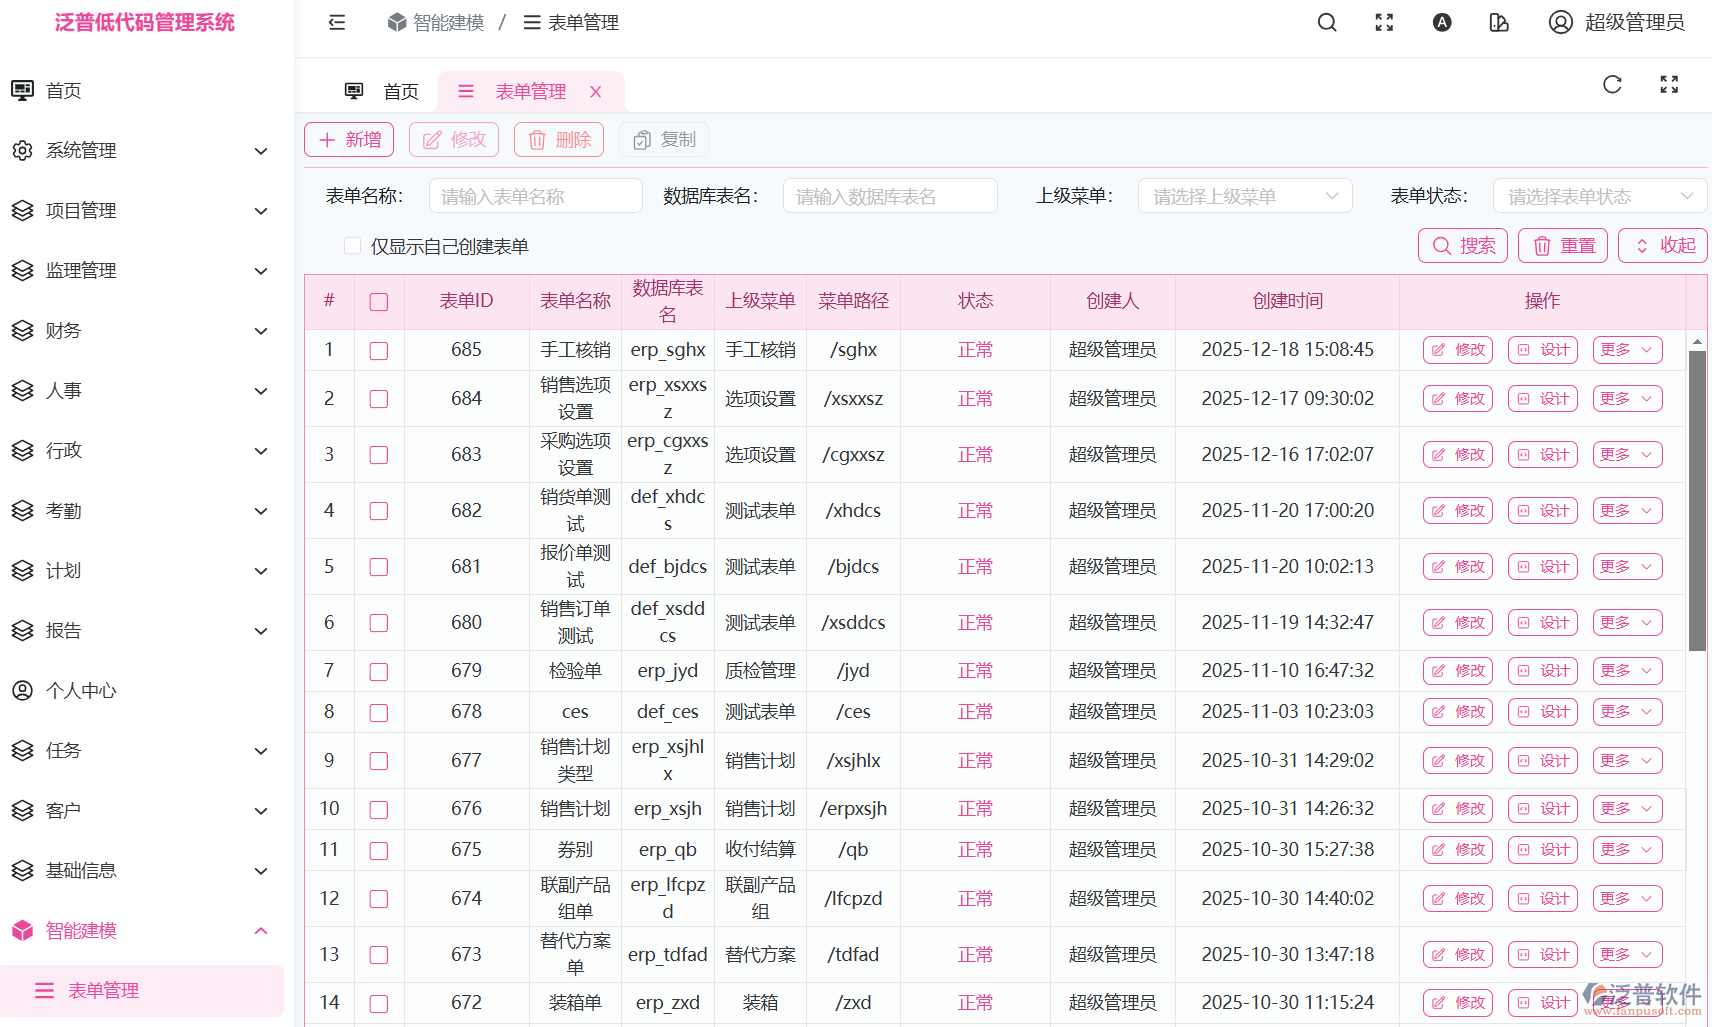Viewport: 1712px width, 1027px height.
Task: Click the 个人中心 sidebar icon
Action: 22,690
